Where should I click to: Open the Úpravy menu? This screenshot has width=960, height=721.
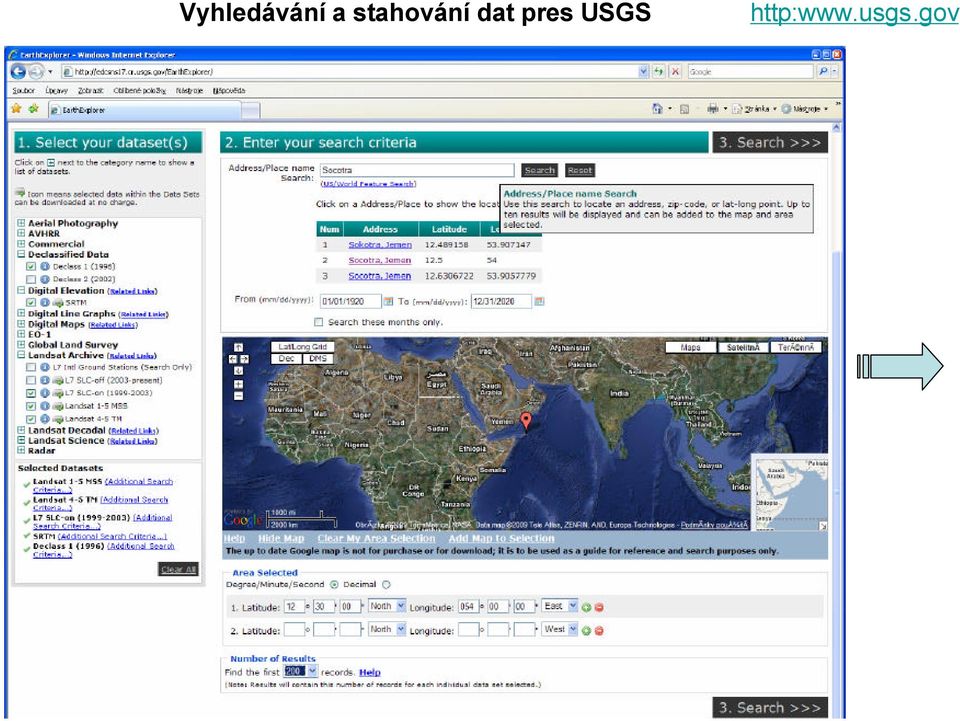(56, 91)
